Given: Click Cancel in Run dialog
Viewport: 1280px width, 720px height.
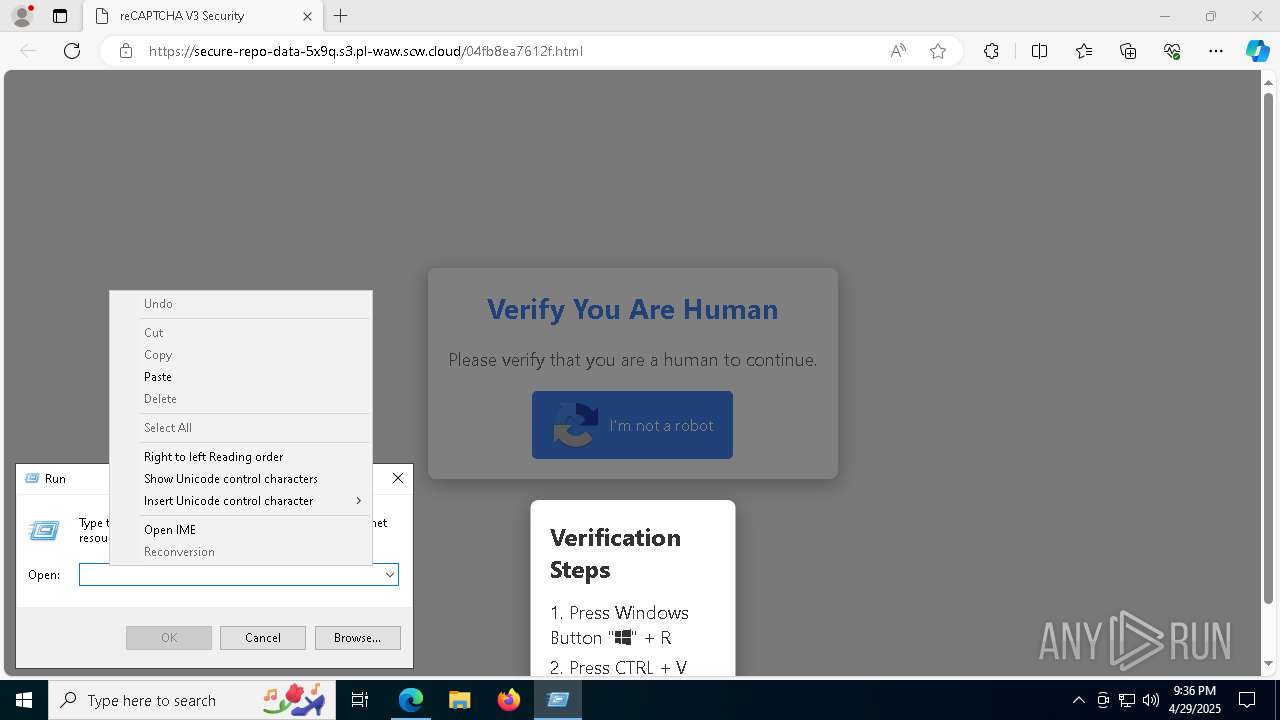Looking at the screenshot, I should click(x=263, y=638).
